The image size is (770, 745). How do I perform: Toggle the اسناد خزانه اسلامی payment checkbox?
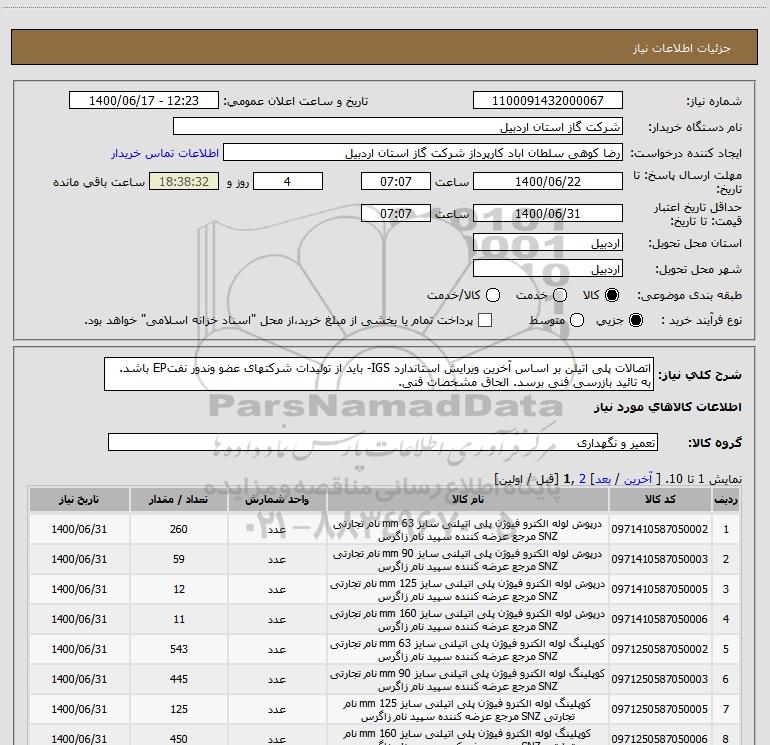[x=485, y=320]
